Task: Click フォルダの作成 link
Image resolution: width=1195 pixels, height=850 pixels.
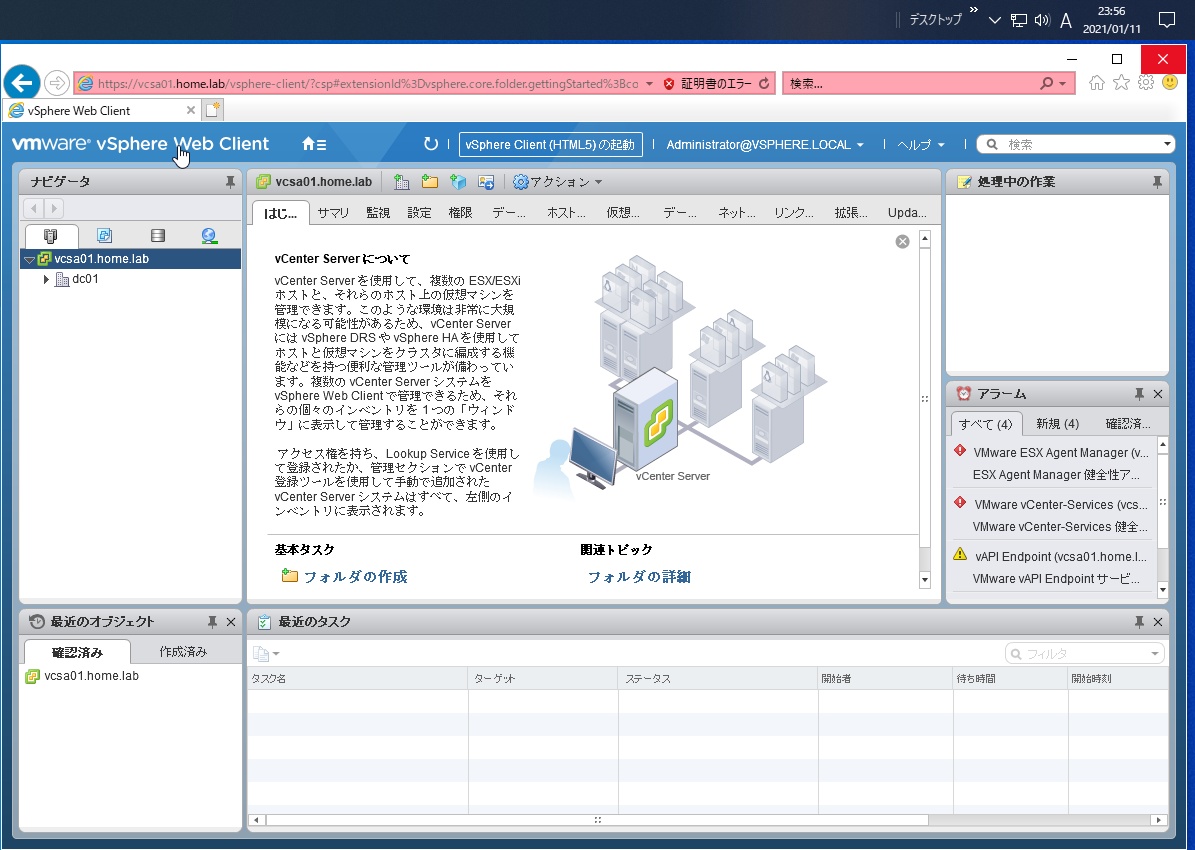Action: [355, 577]
